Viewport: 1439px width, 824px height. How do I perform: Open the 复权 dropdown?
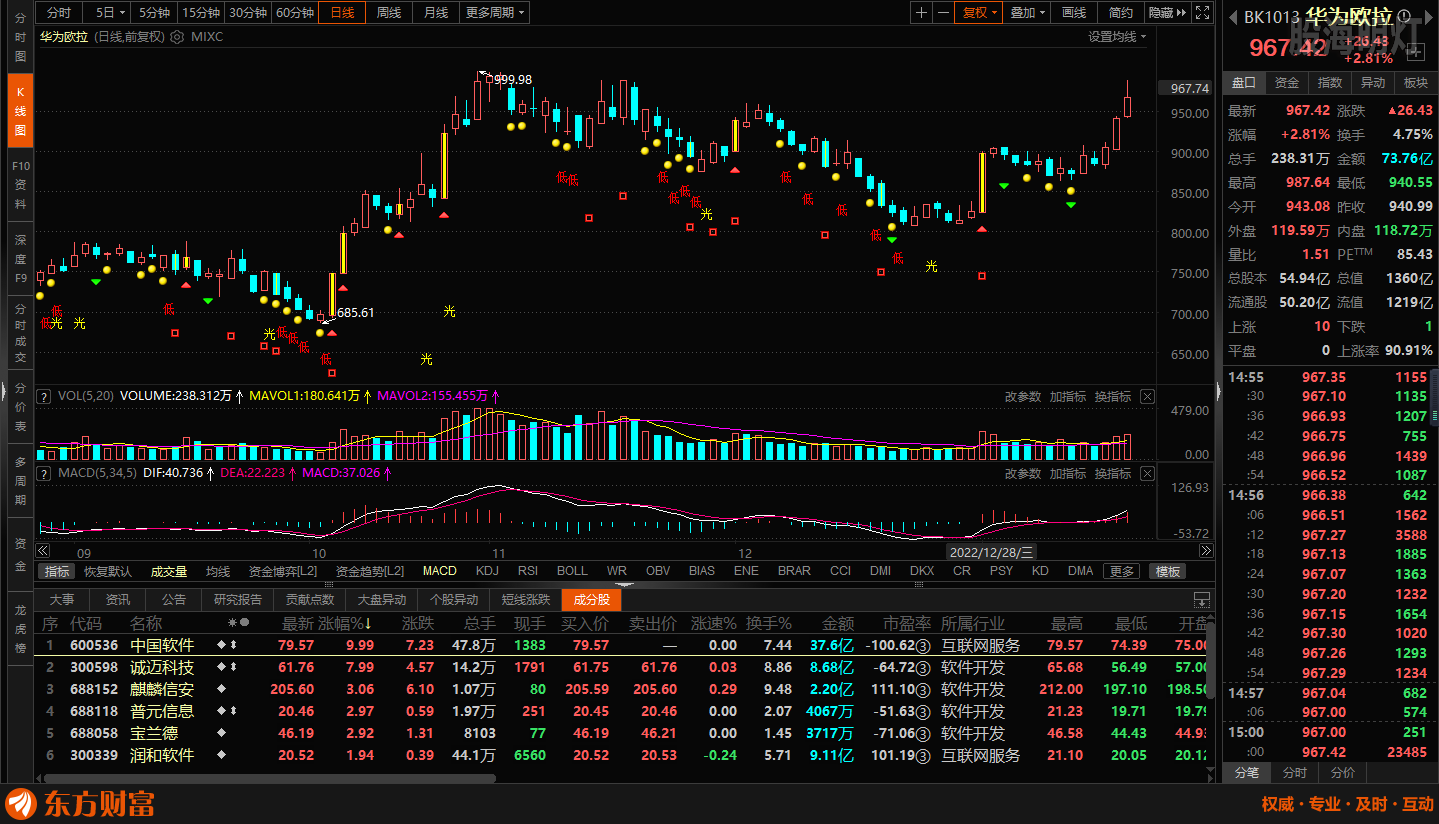(979, 13)
